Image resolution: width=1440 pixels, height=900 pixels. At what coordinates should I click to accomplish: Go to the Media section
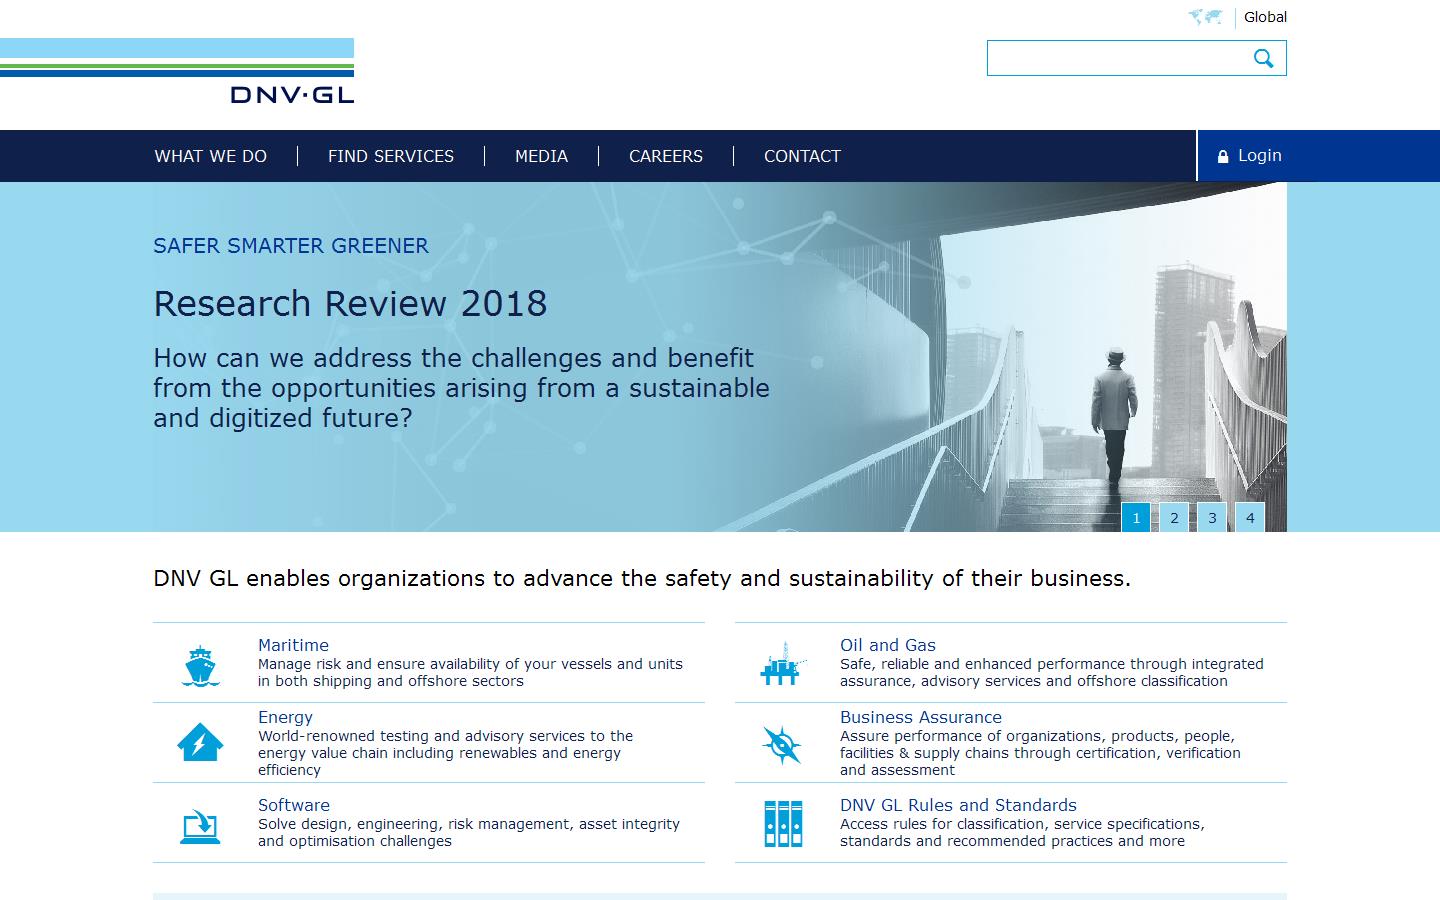click(541, 156)
